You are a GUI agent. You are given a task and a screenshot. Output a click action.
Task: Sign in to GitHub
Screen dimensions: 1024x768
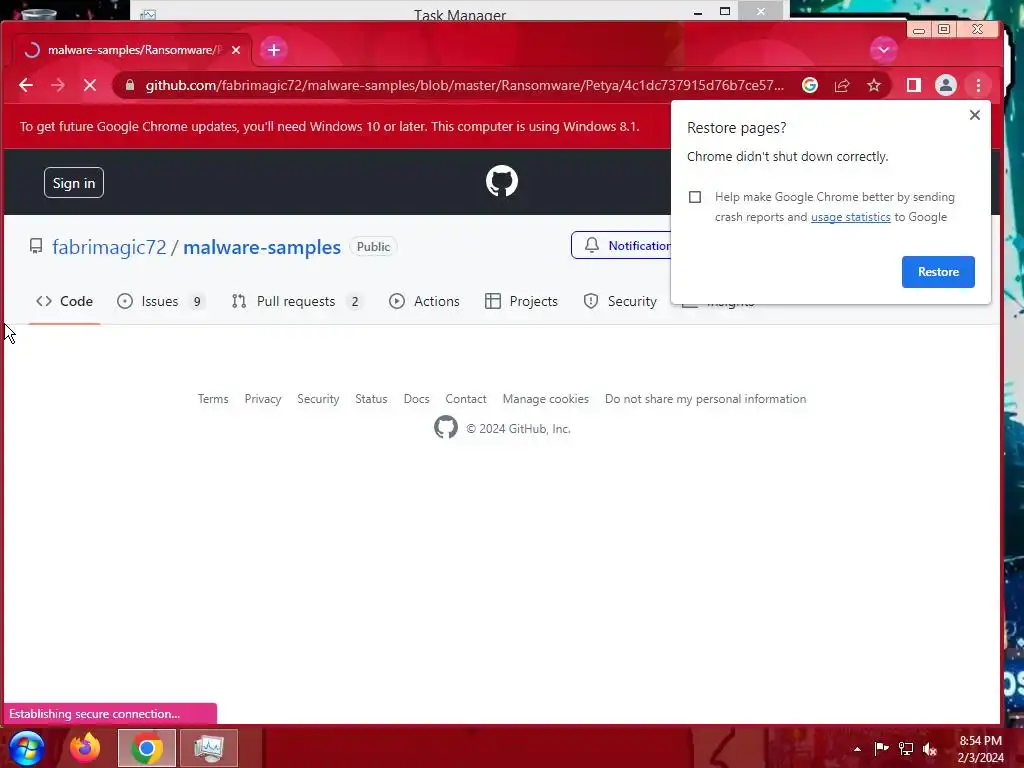(x=74, y=183)
